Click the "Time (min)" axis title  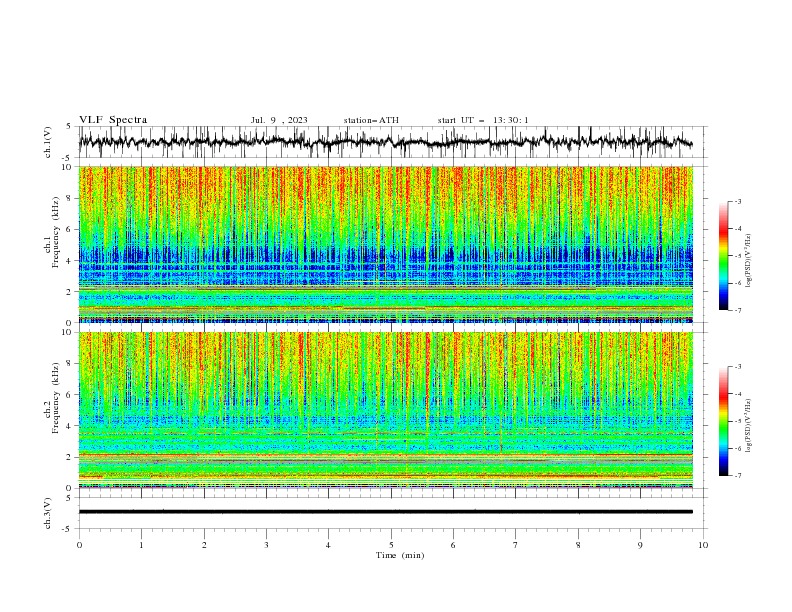point(400,555)
